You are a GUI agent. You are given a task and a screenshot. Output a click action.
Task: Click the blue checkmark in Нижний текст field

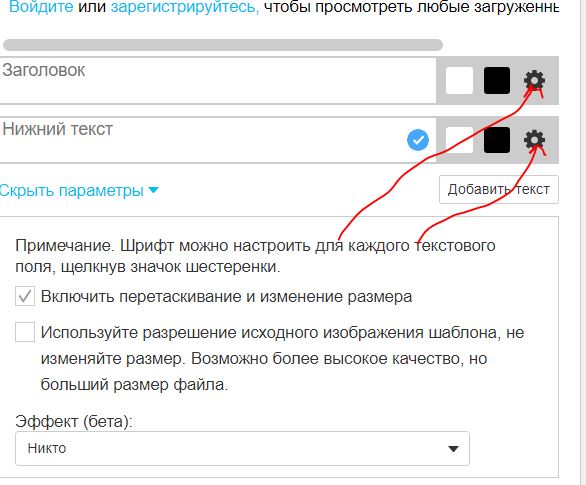(418, 140)
